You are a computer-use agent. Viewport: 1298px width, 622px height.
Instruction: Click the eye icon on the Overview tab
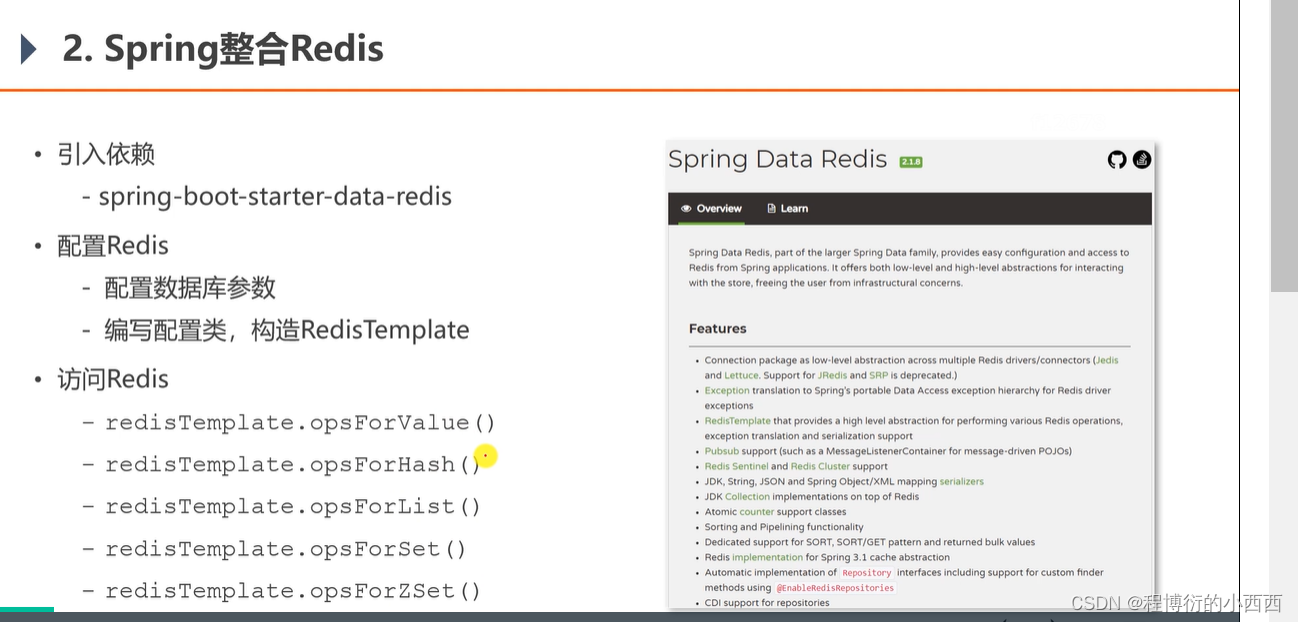click(x=686, y=209)
